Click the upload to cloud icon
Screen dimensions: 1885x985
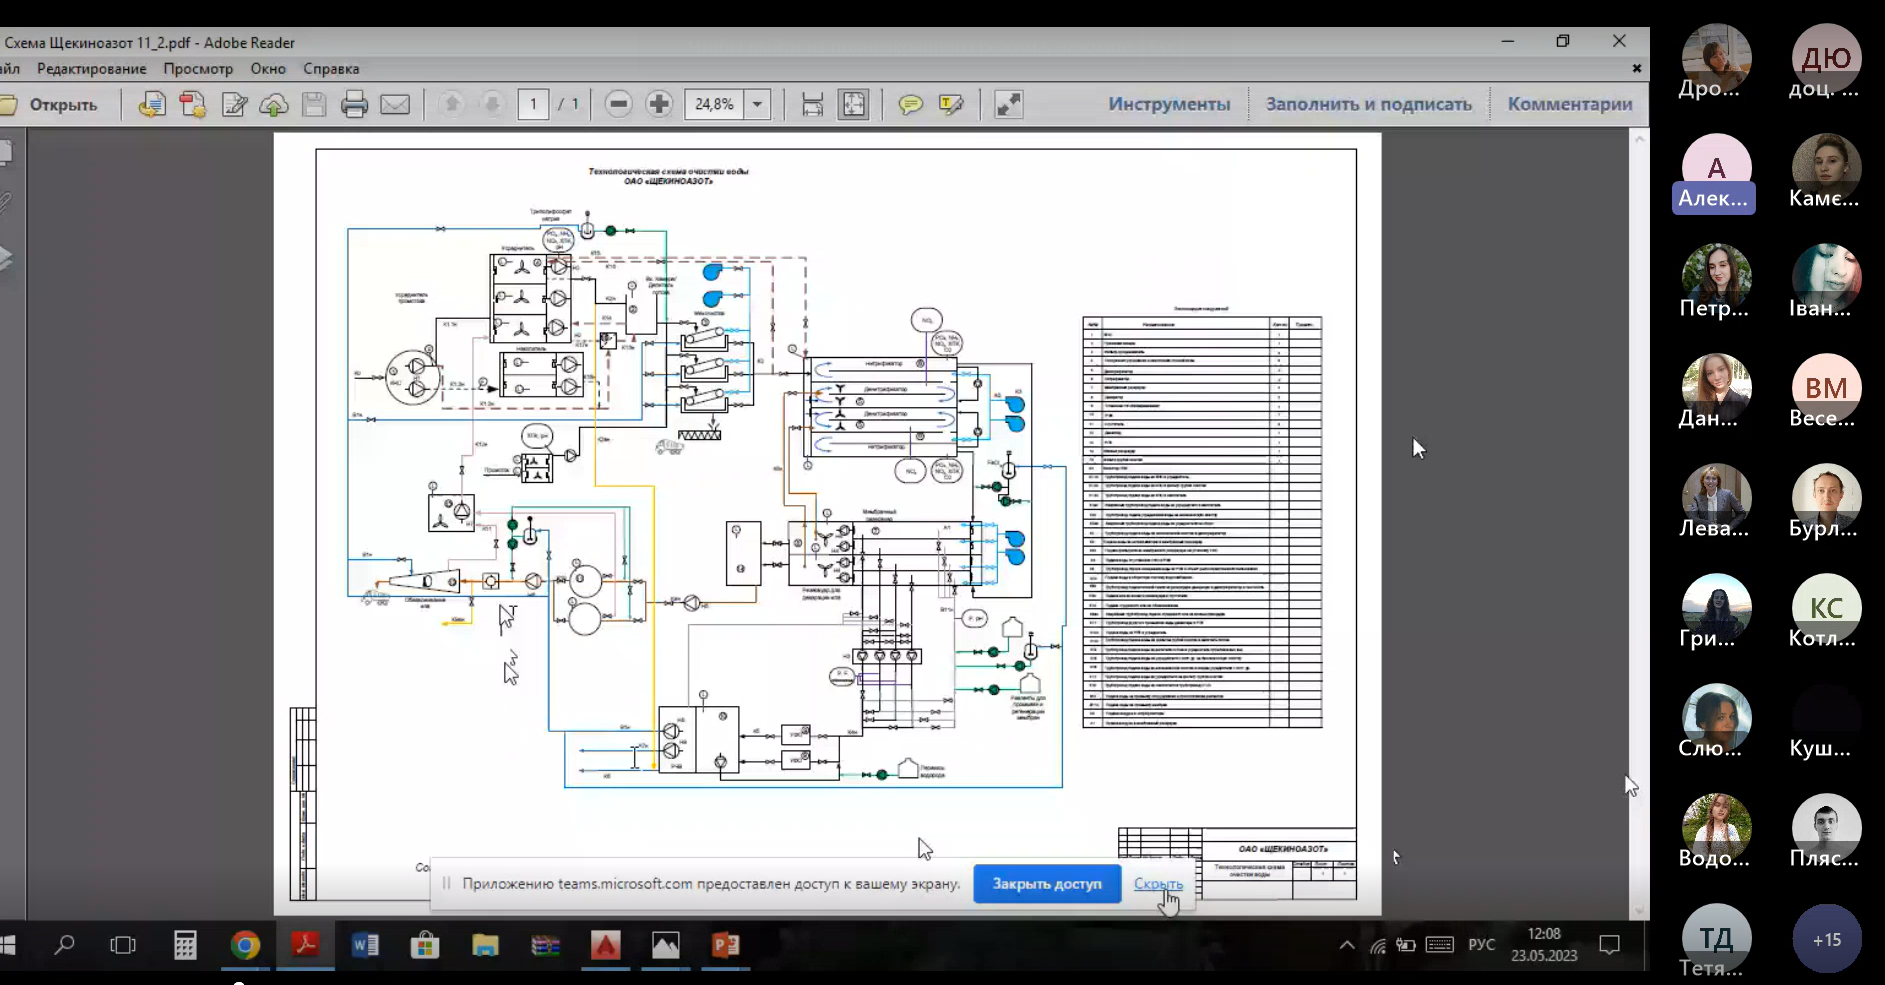274,104
